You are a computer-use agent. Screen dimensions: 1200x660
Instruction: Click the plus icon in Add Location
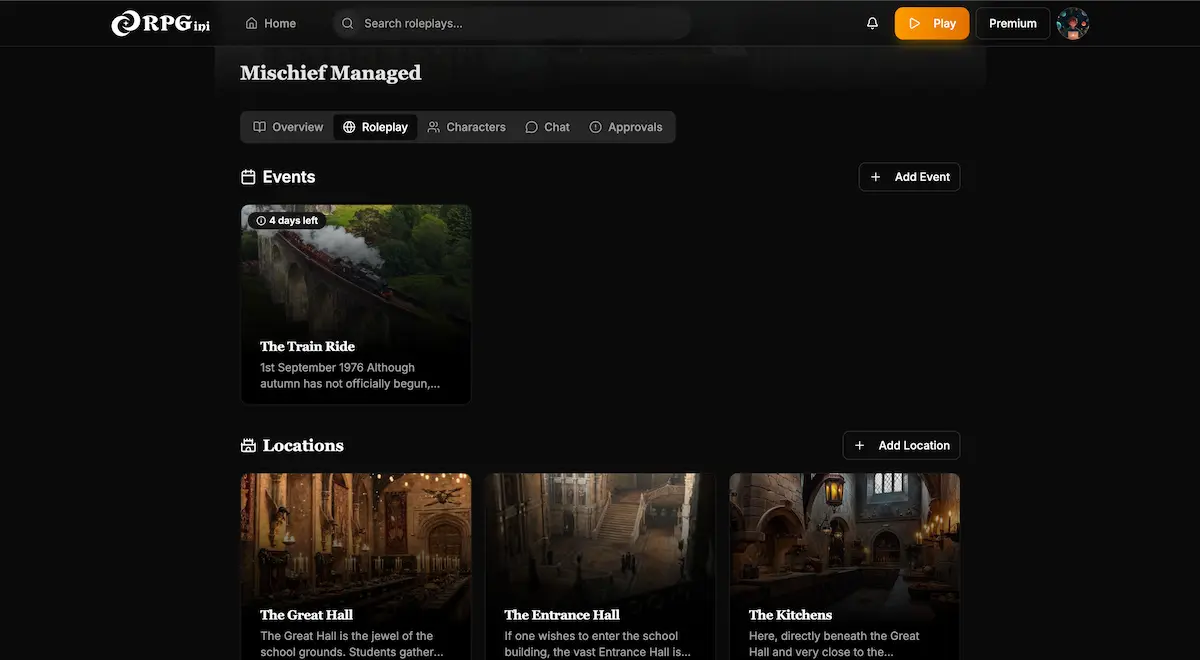[860, 445]
